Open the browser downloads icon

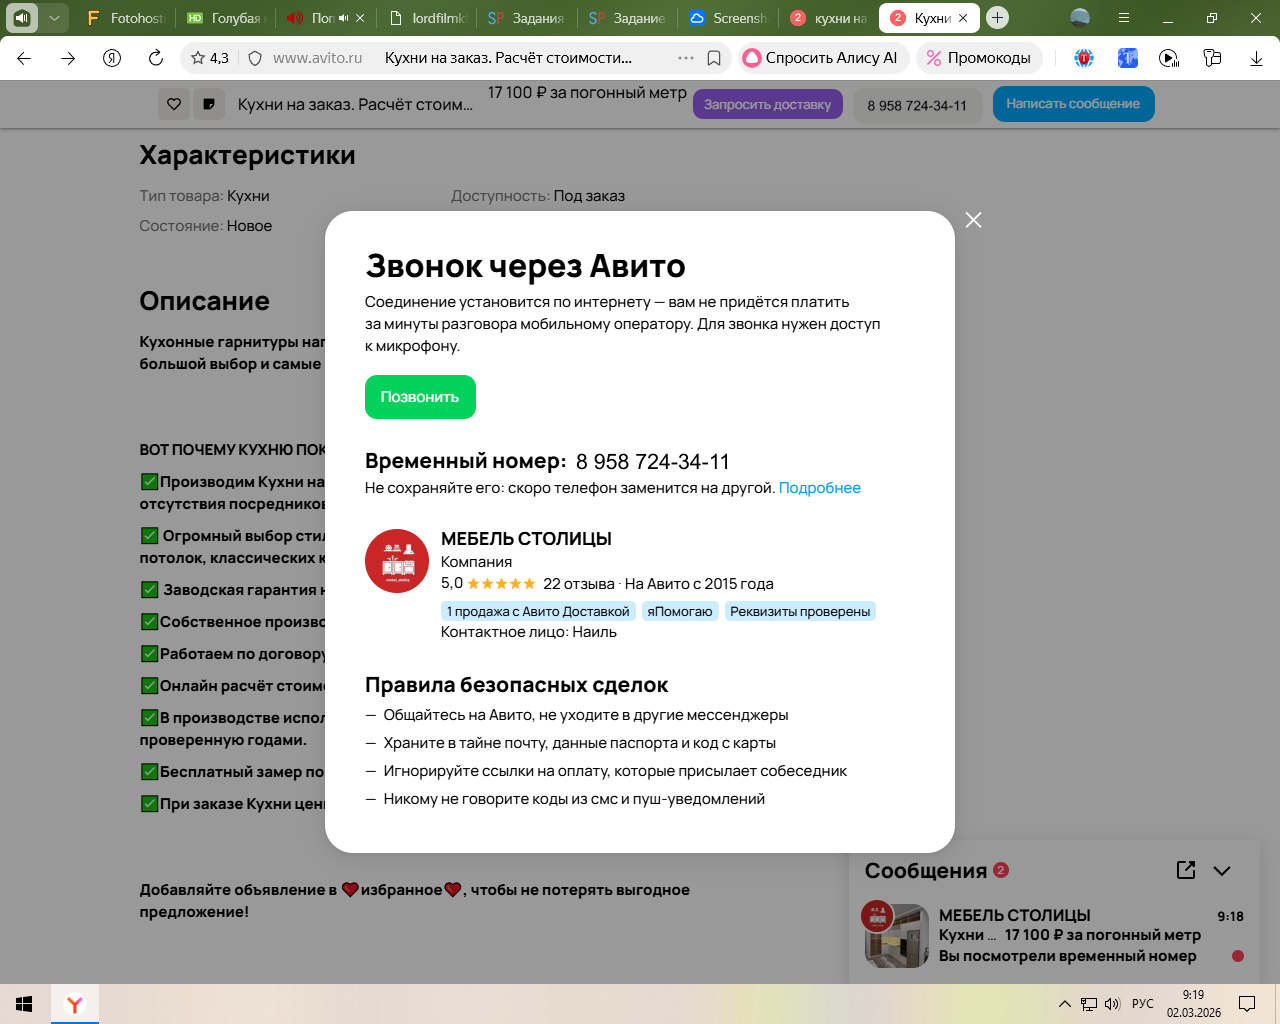pos(1256,58)
